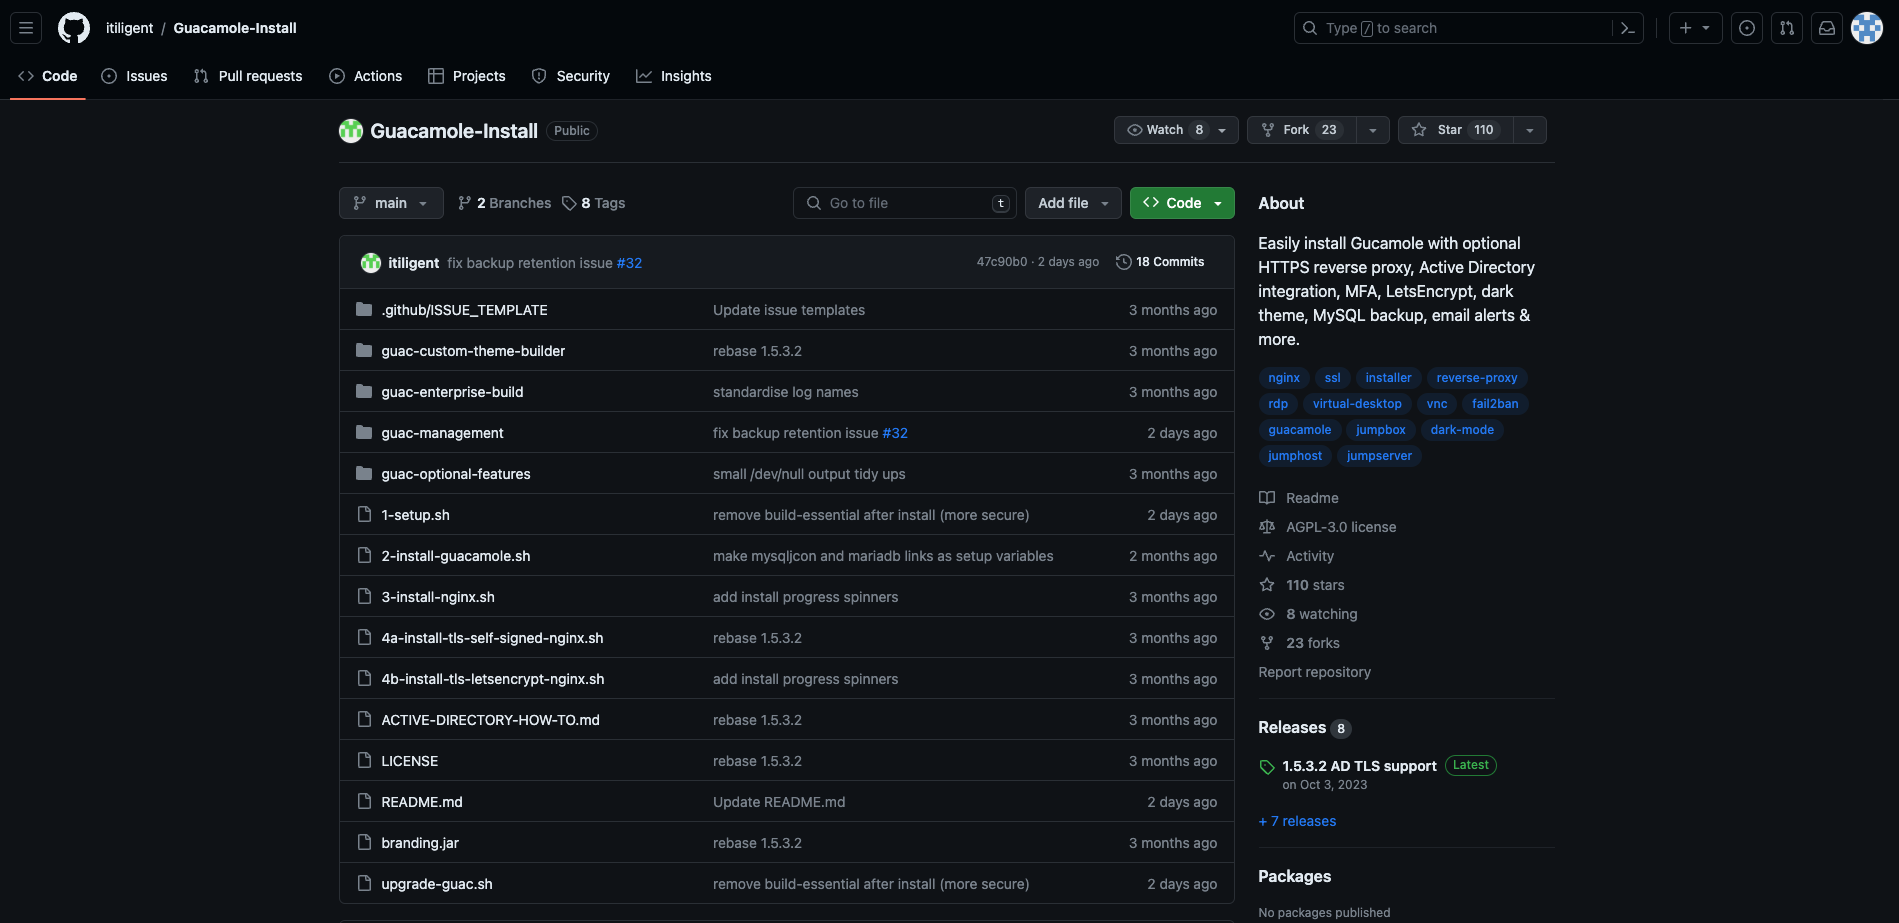Click the repository owner avatar beside the title
This screenshot has width=1899, height=923.
(351, 131)
